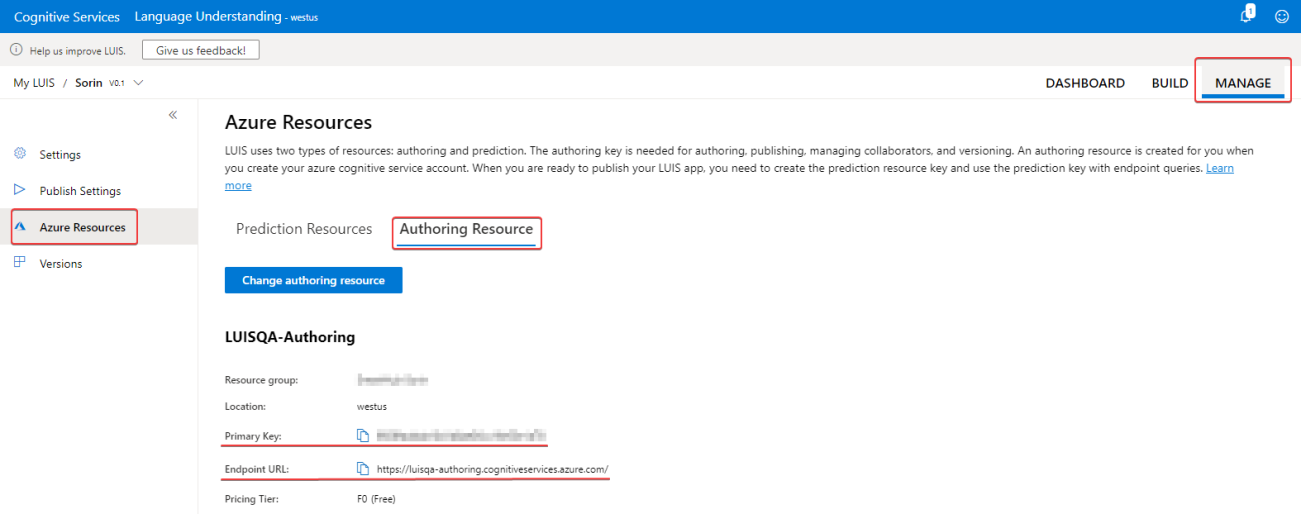Viewport: 1301px width, 514px height.
Task: Click the Azure Resources logo icon
Action: pyautogui.click(x=19, y=227)
